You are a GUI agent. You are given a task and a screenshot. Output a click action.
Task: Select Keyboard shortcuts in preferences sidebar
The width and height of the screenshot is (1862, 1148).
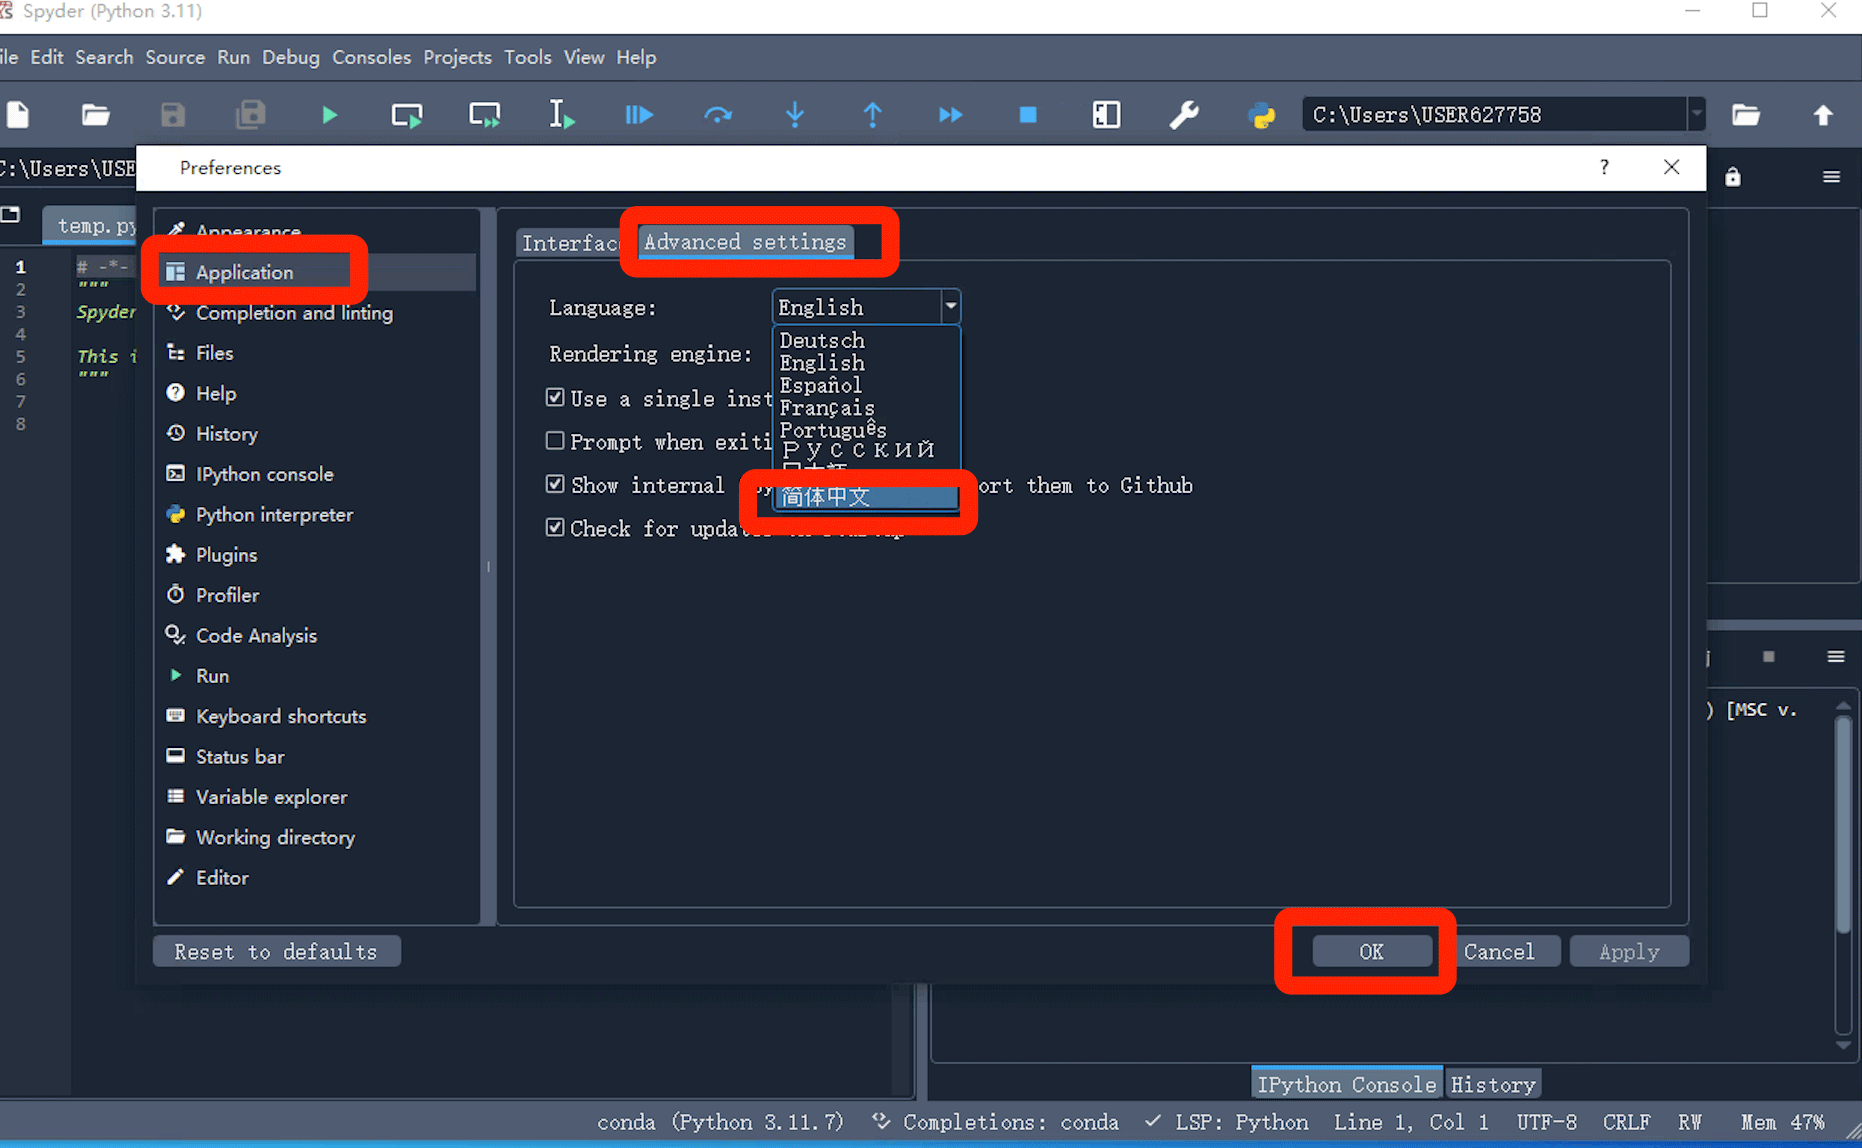pyautogui.click(x=281, y=716)
